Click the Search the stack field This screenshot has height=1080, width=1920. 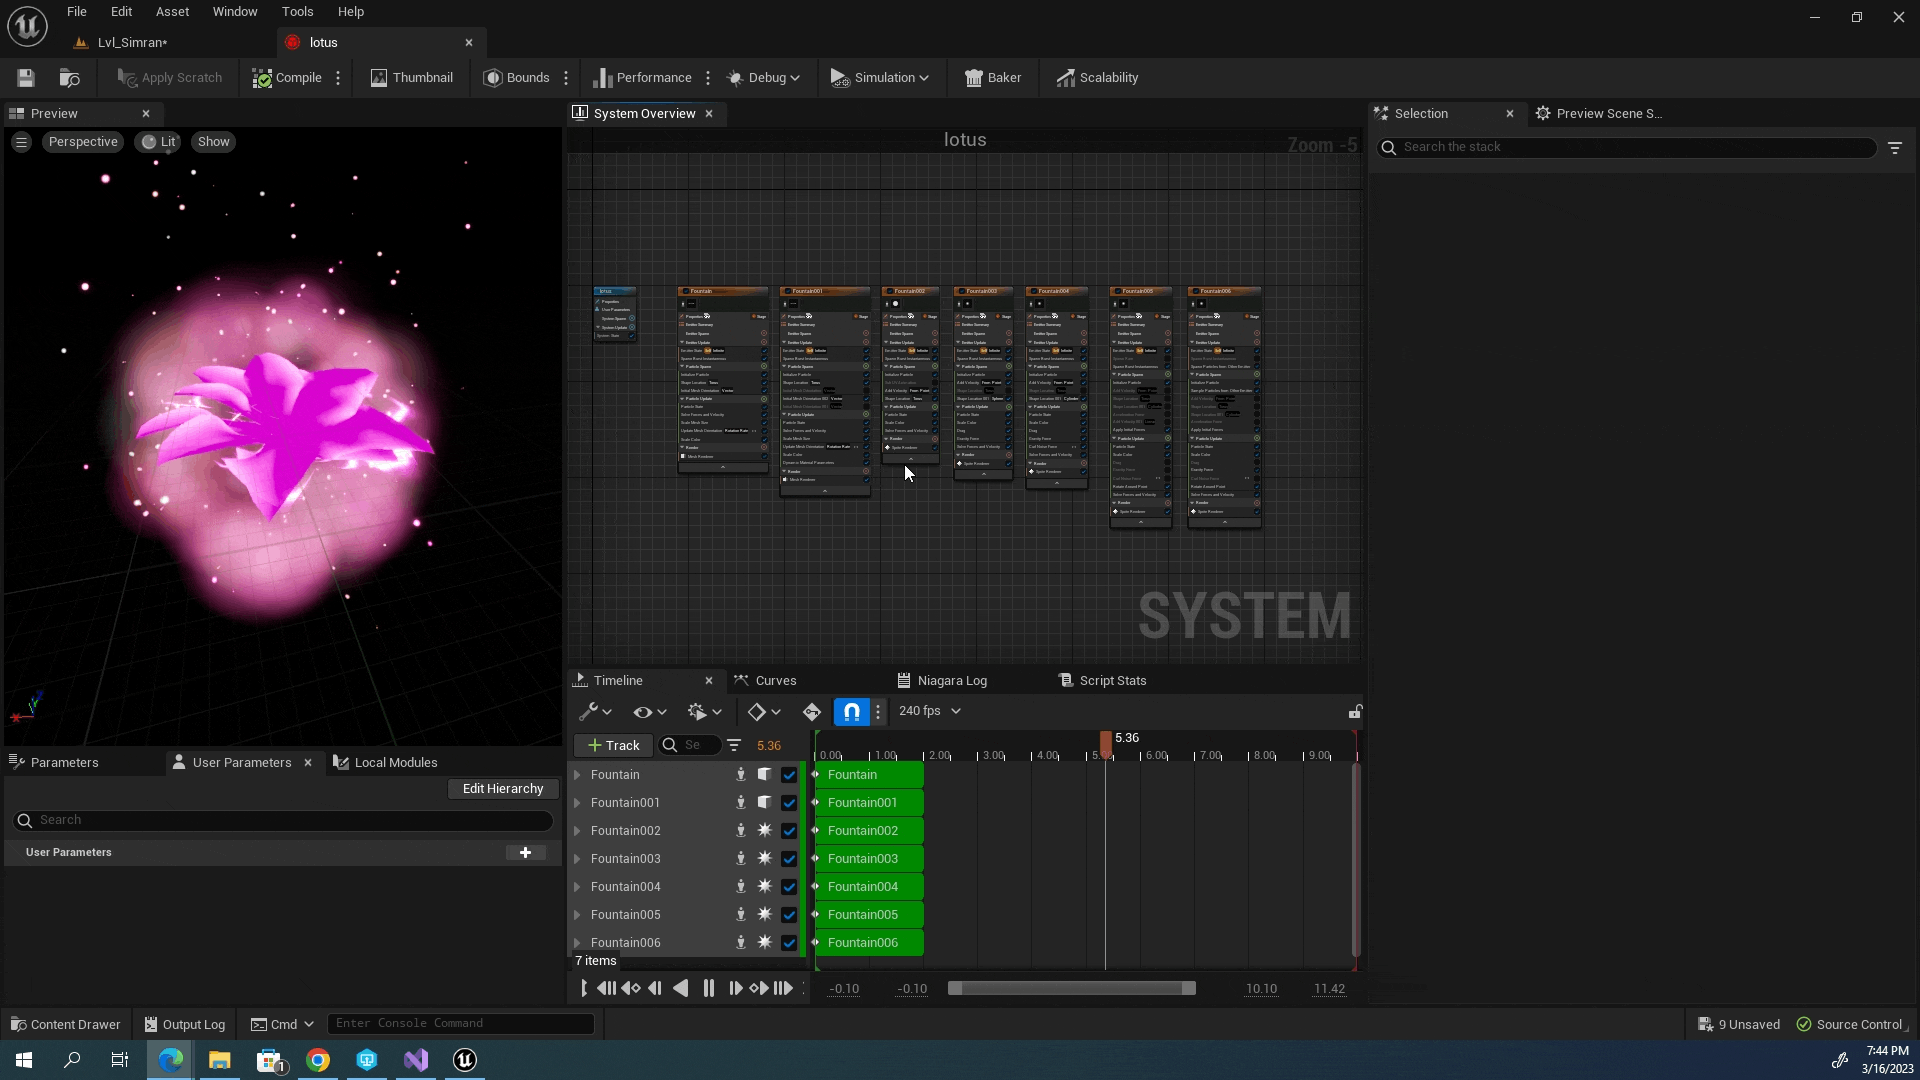(x=1627, y=148)
